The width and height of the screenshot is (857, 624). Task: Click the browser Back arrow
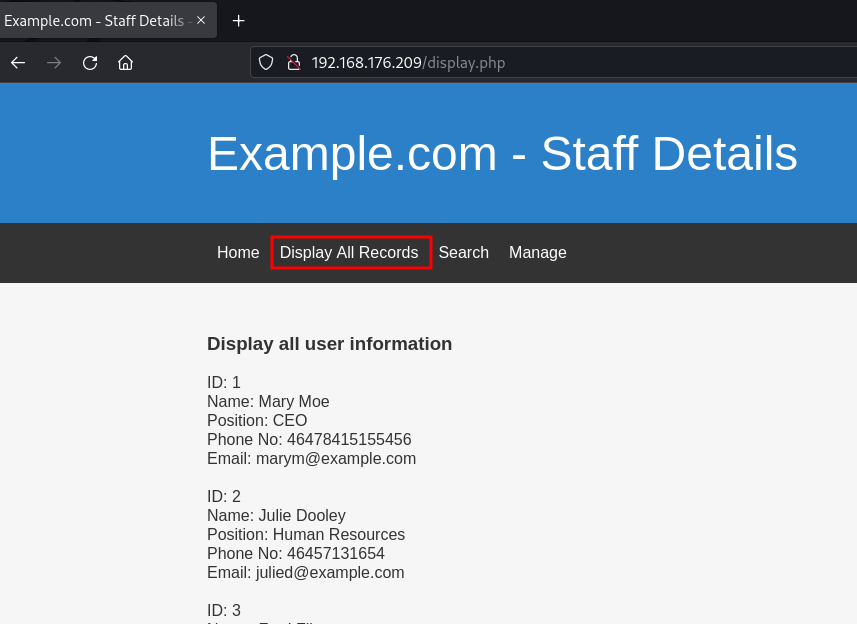tap(18, 63)
